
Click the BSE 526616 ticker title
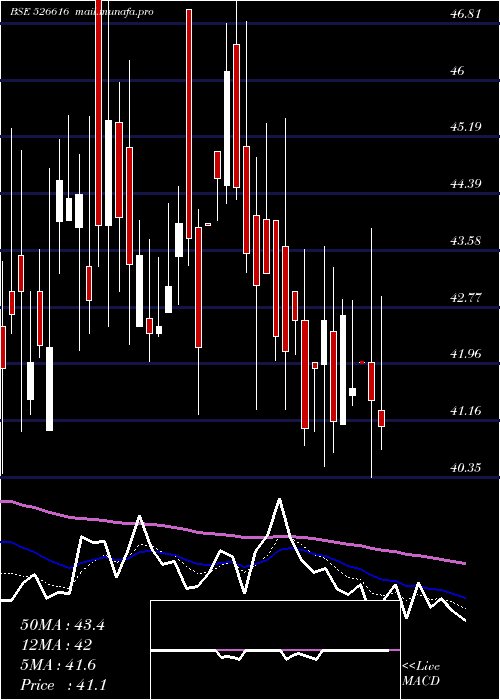(x=40, y=12)
